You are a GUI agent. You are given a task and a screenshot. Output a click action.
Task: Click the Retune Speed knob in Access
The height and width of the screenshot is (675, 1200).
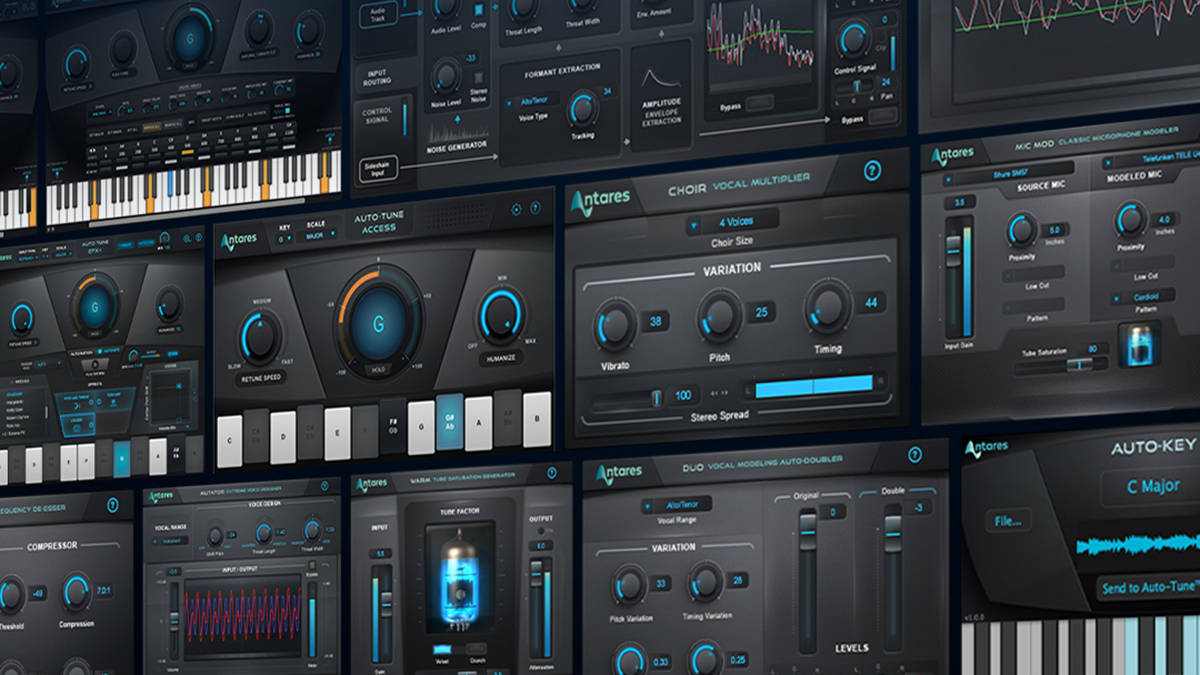(258, 337)
